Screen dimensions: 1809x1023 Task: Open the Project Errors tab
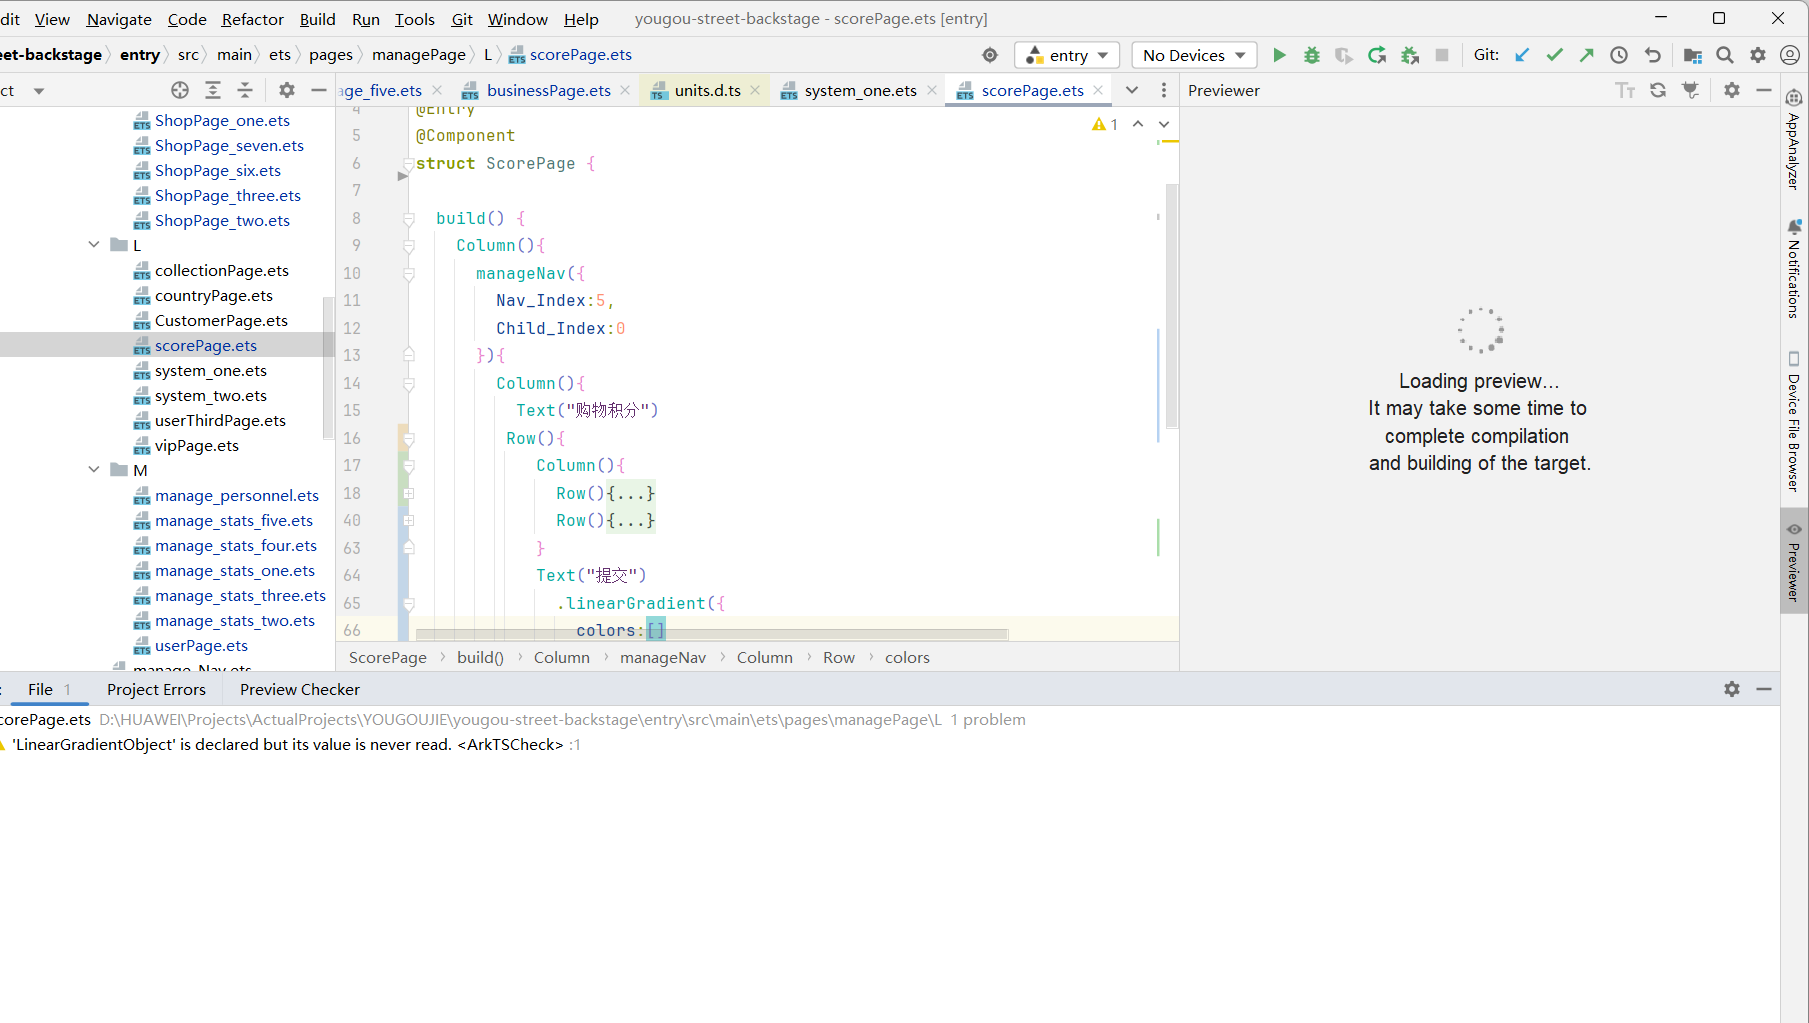156,689
